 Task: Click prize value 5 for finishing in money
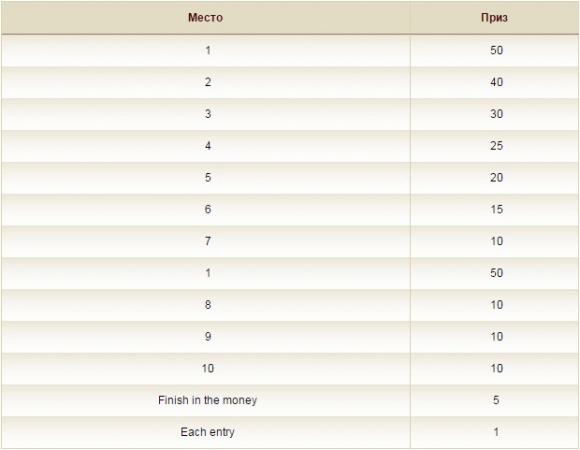point(496,400)
